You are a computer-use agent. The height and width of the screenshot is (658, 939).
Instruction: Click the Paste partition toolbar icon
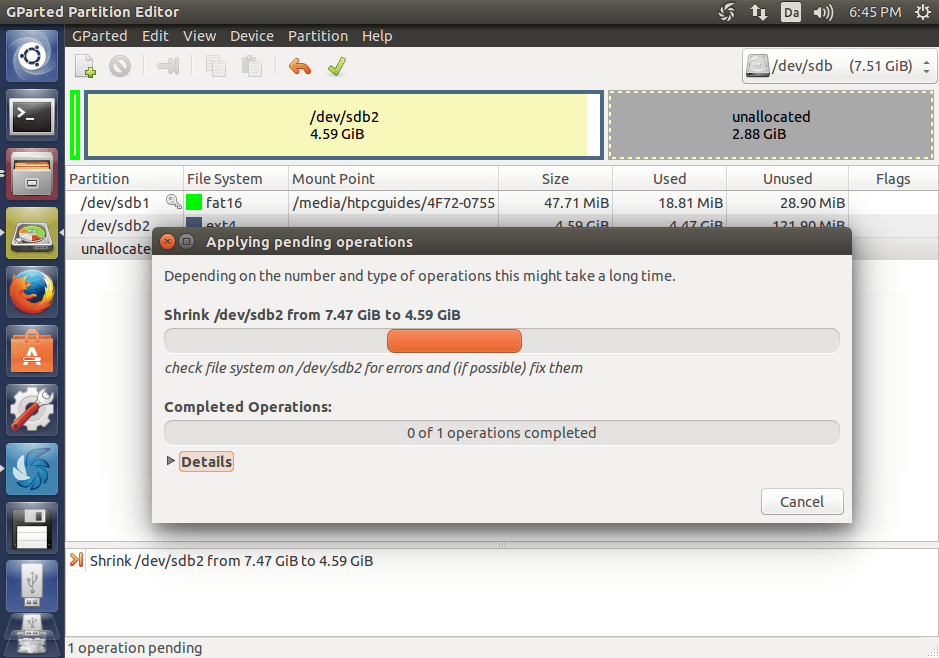coord(252,67)
